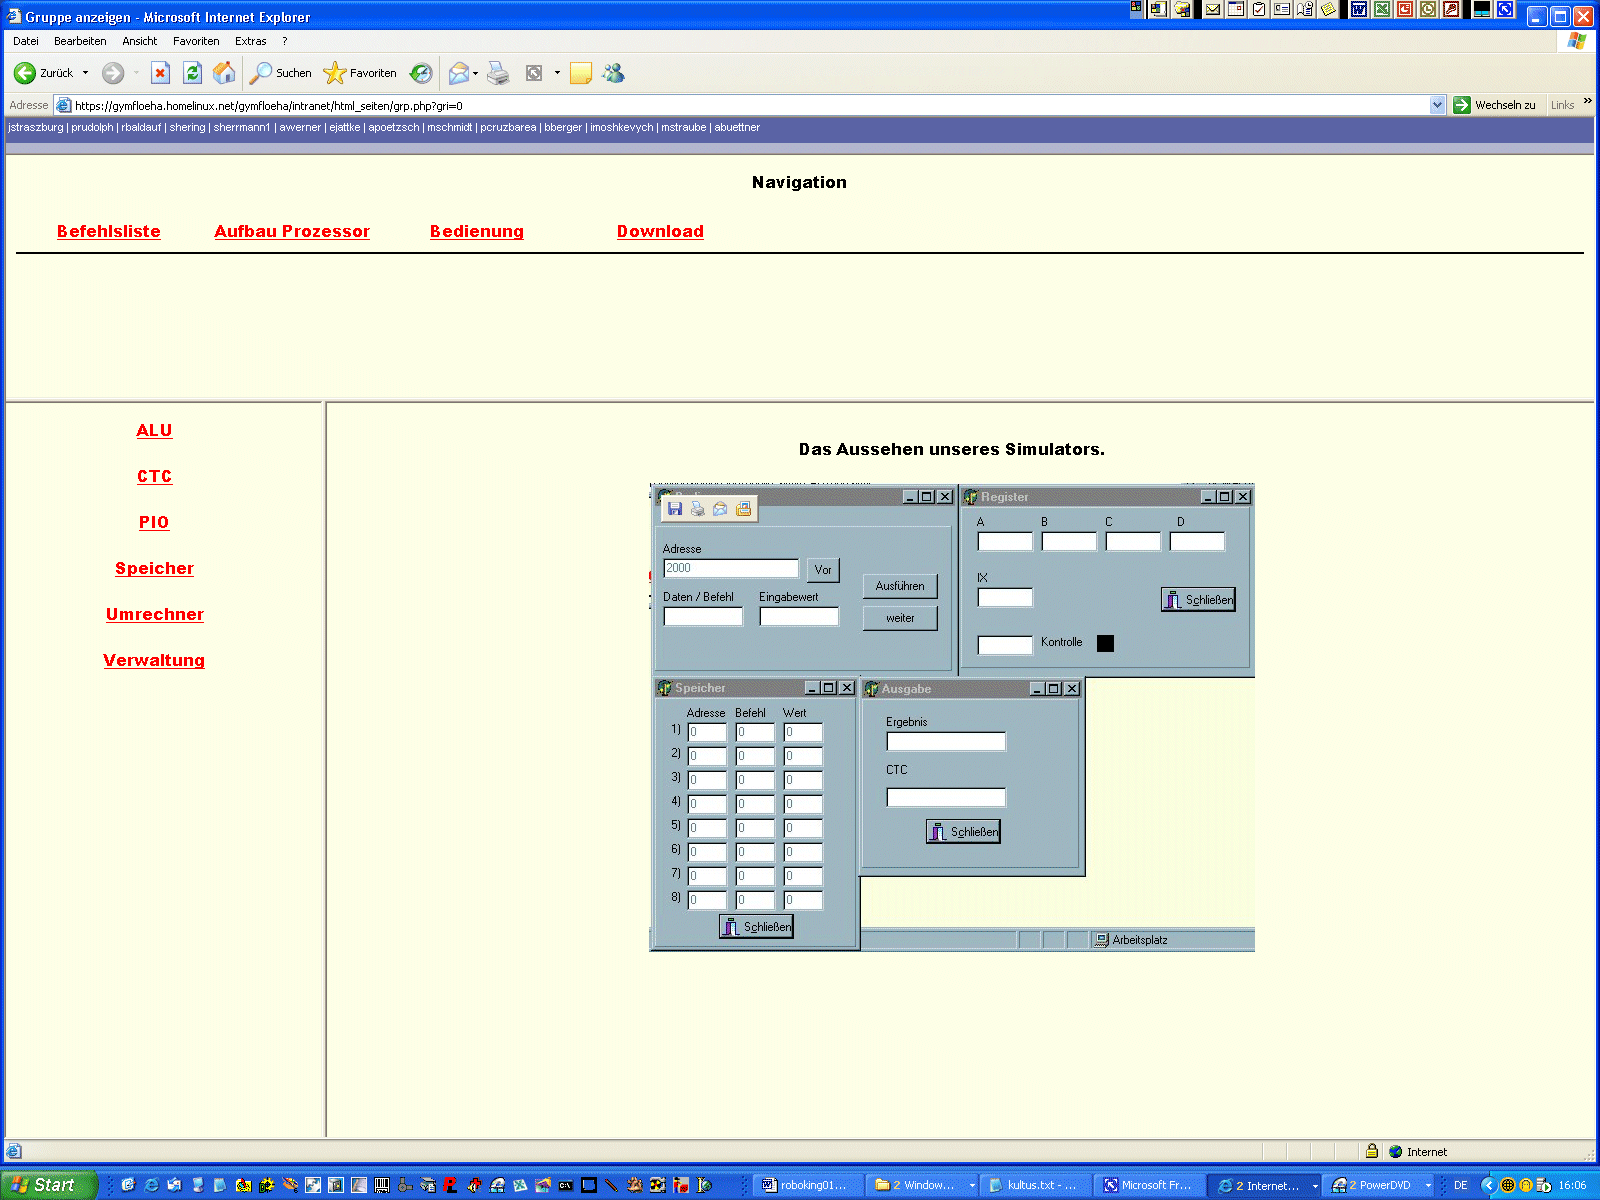1600x1200 pixels.
Task: Open the Bedienung link
Action: pyautogui.click(x=477, y=231)
